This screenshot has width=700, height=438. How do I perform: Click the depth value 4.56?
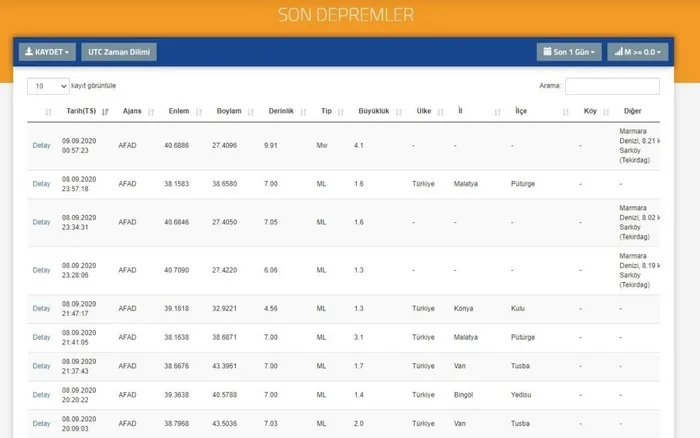[271, 309]
